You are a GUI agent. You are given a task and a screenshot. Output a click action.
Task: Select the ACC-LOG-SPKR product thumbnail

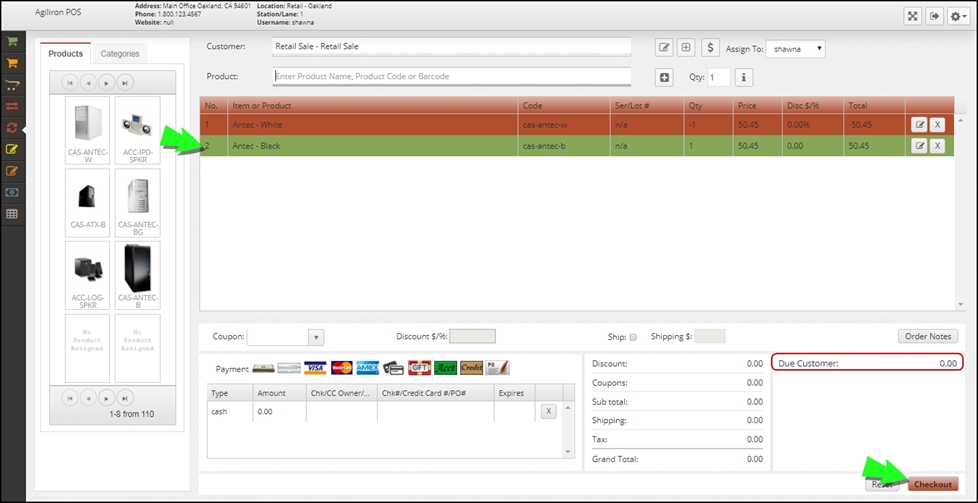87,275
